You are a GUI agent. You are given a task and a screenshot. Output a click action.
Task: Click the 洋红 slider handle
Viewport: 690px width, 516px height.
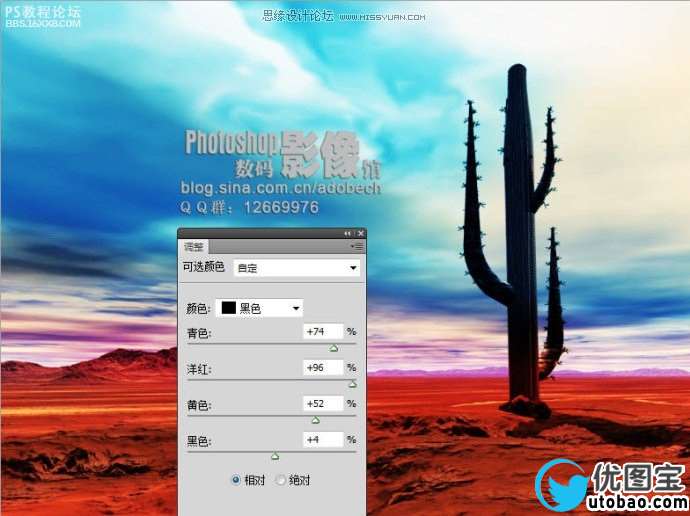(353, 384)
